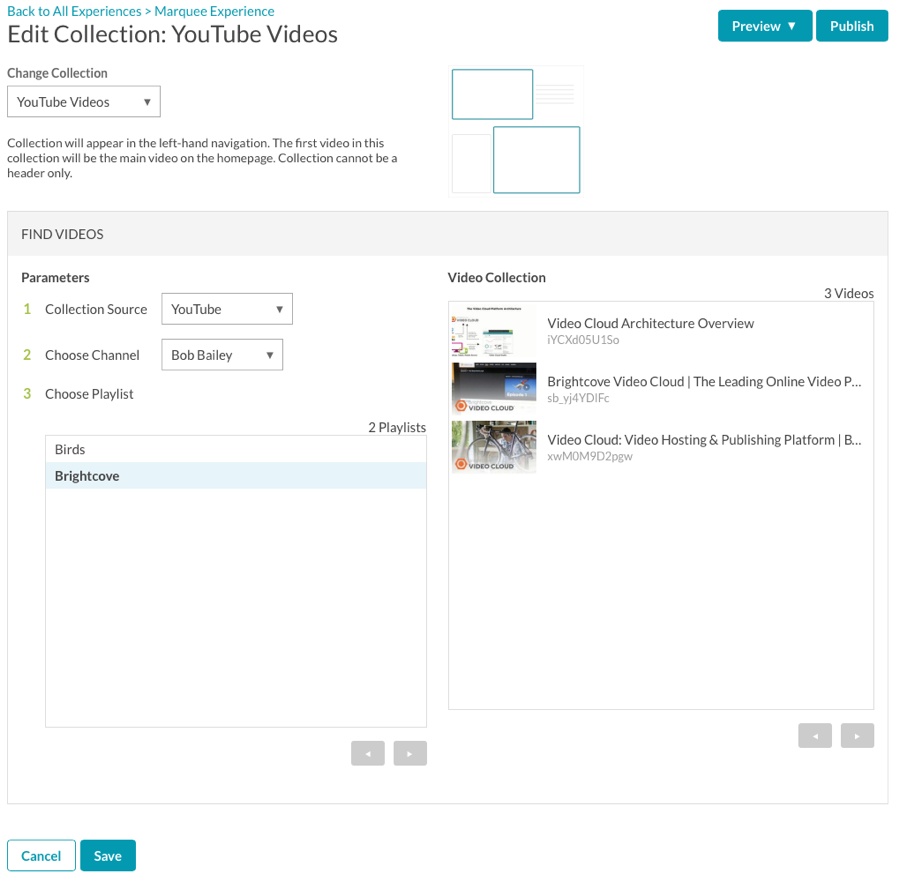The image size is (900, 882).
Task: Click the Save button
Action: 108,856
